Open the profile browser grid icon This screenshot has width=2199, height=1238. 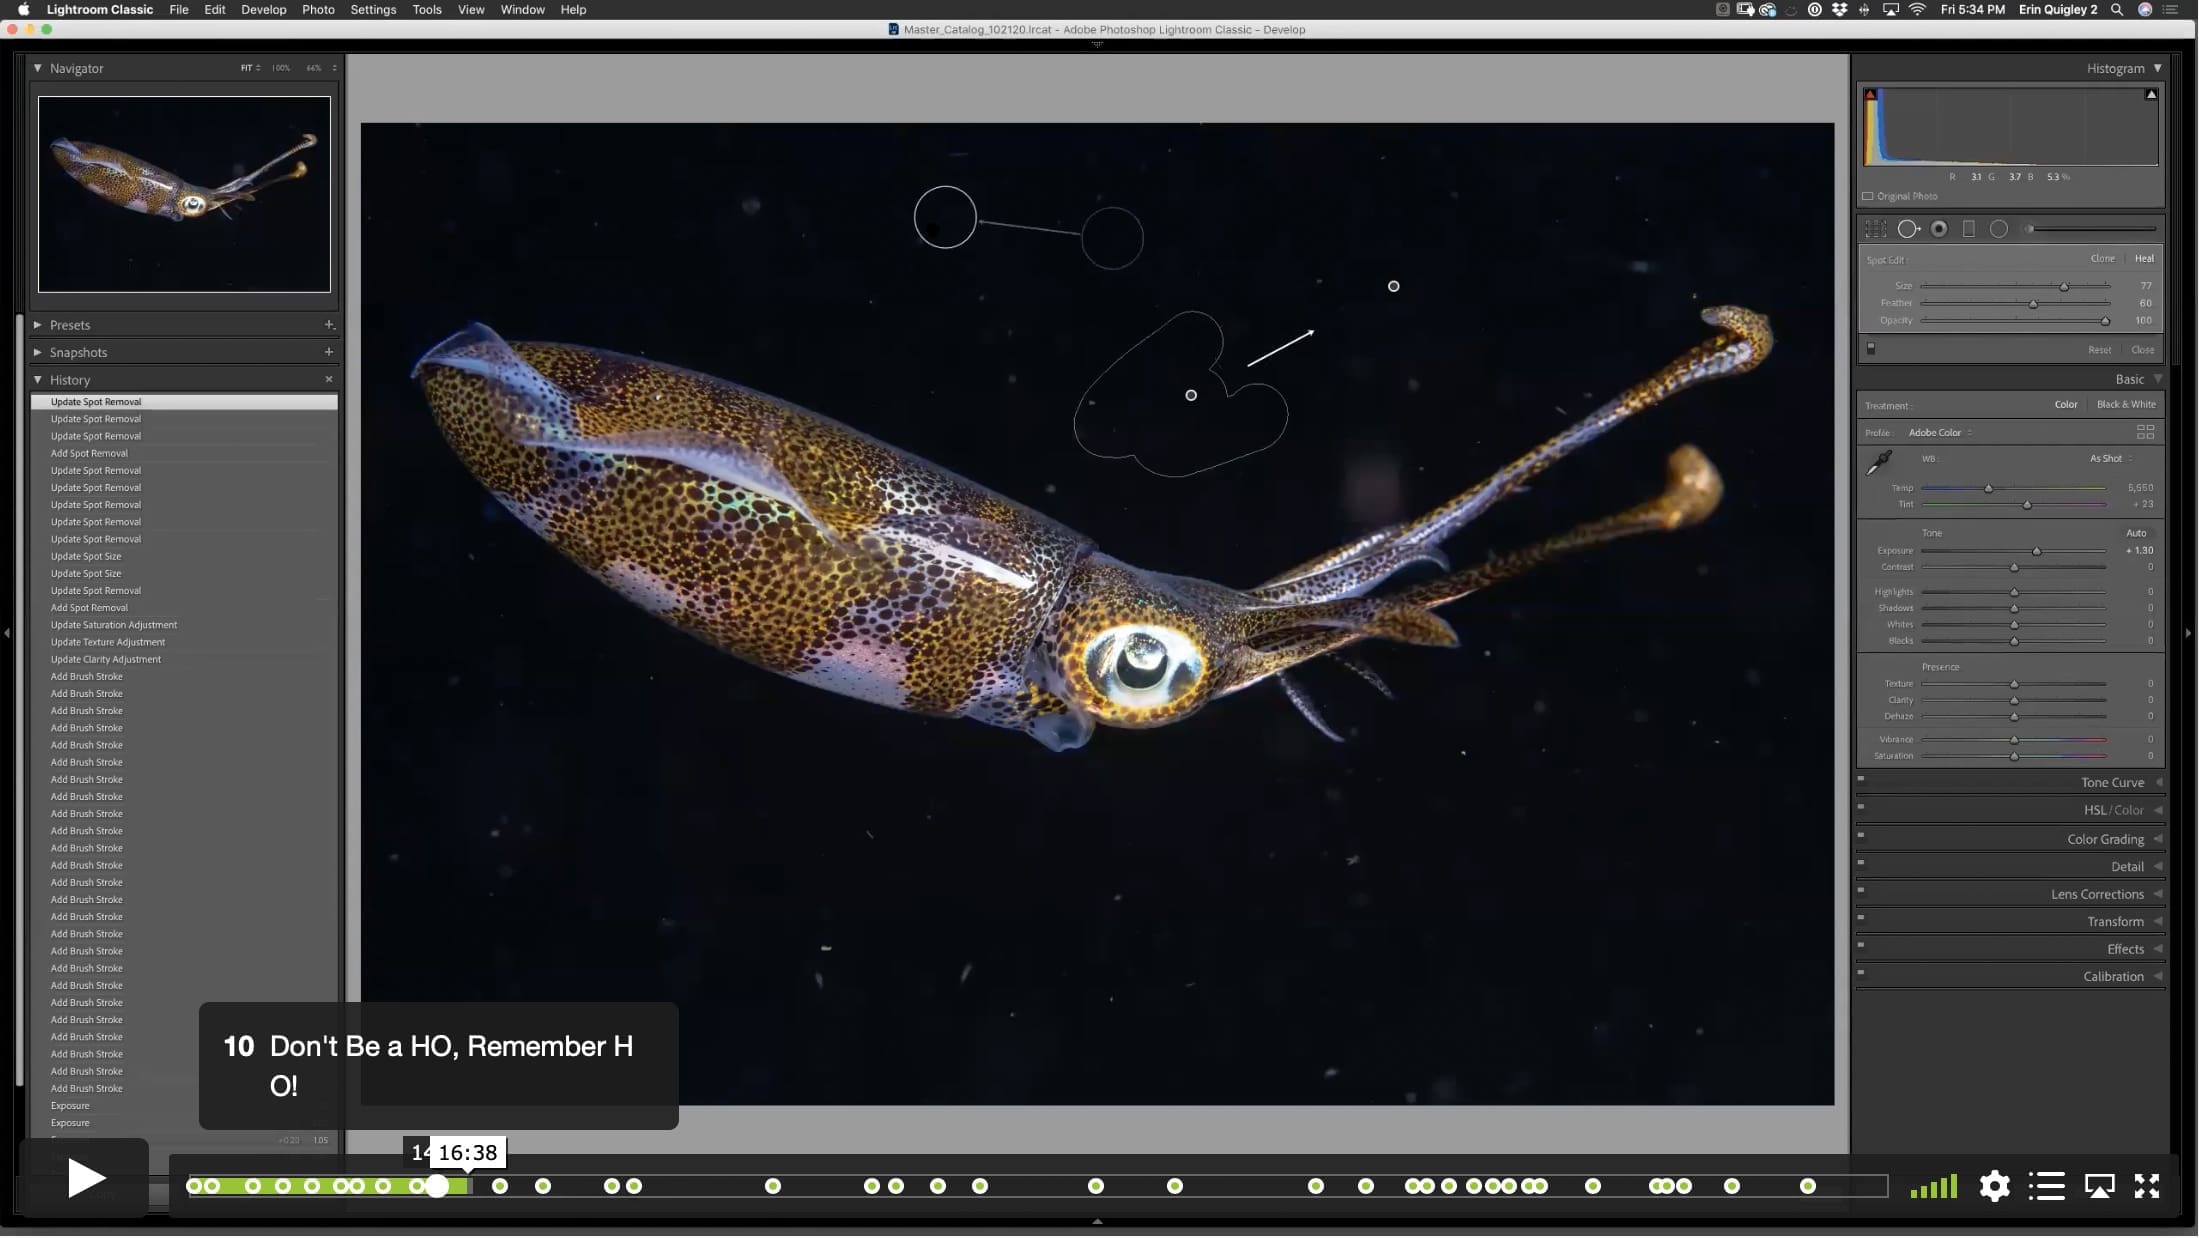pyautogui.click(x=2145, y=432)
